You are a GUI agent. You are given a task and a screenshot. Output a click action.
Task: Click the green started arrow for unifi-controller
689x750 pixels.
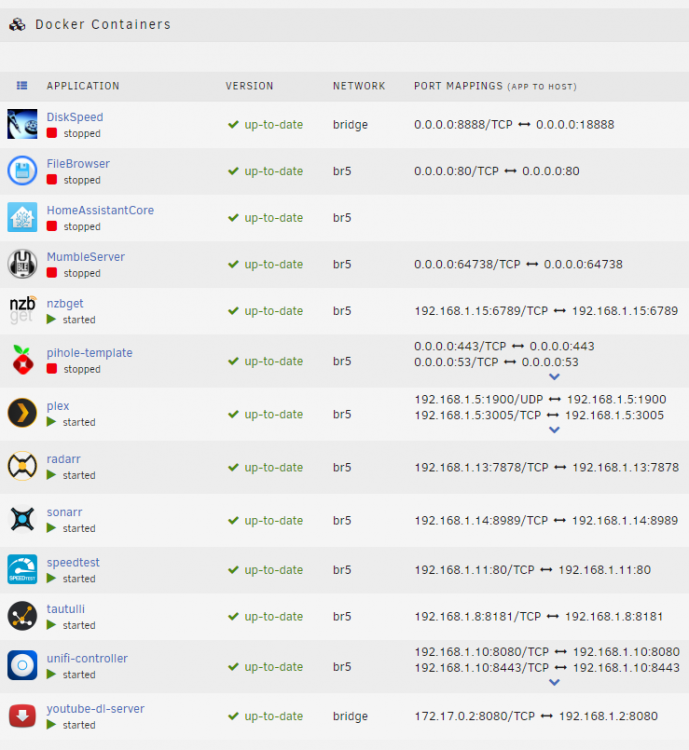(x=51, y=674)
